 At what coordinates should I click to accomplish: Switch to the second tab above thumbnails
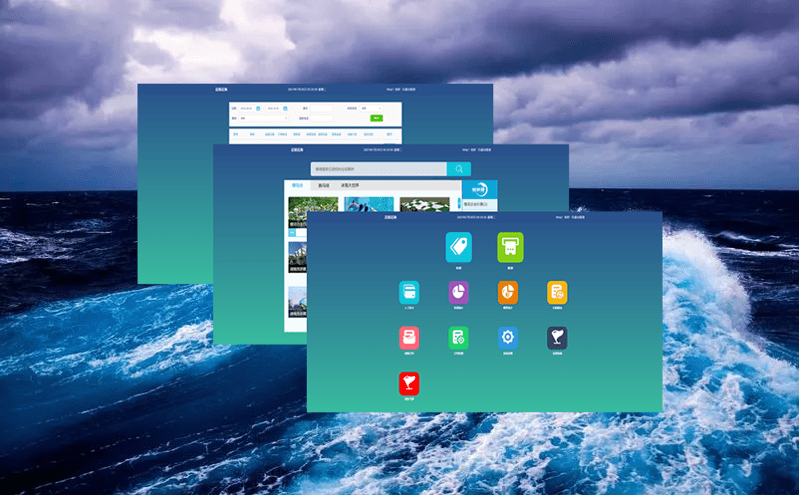(323, 185)
